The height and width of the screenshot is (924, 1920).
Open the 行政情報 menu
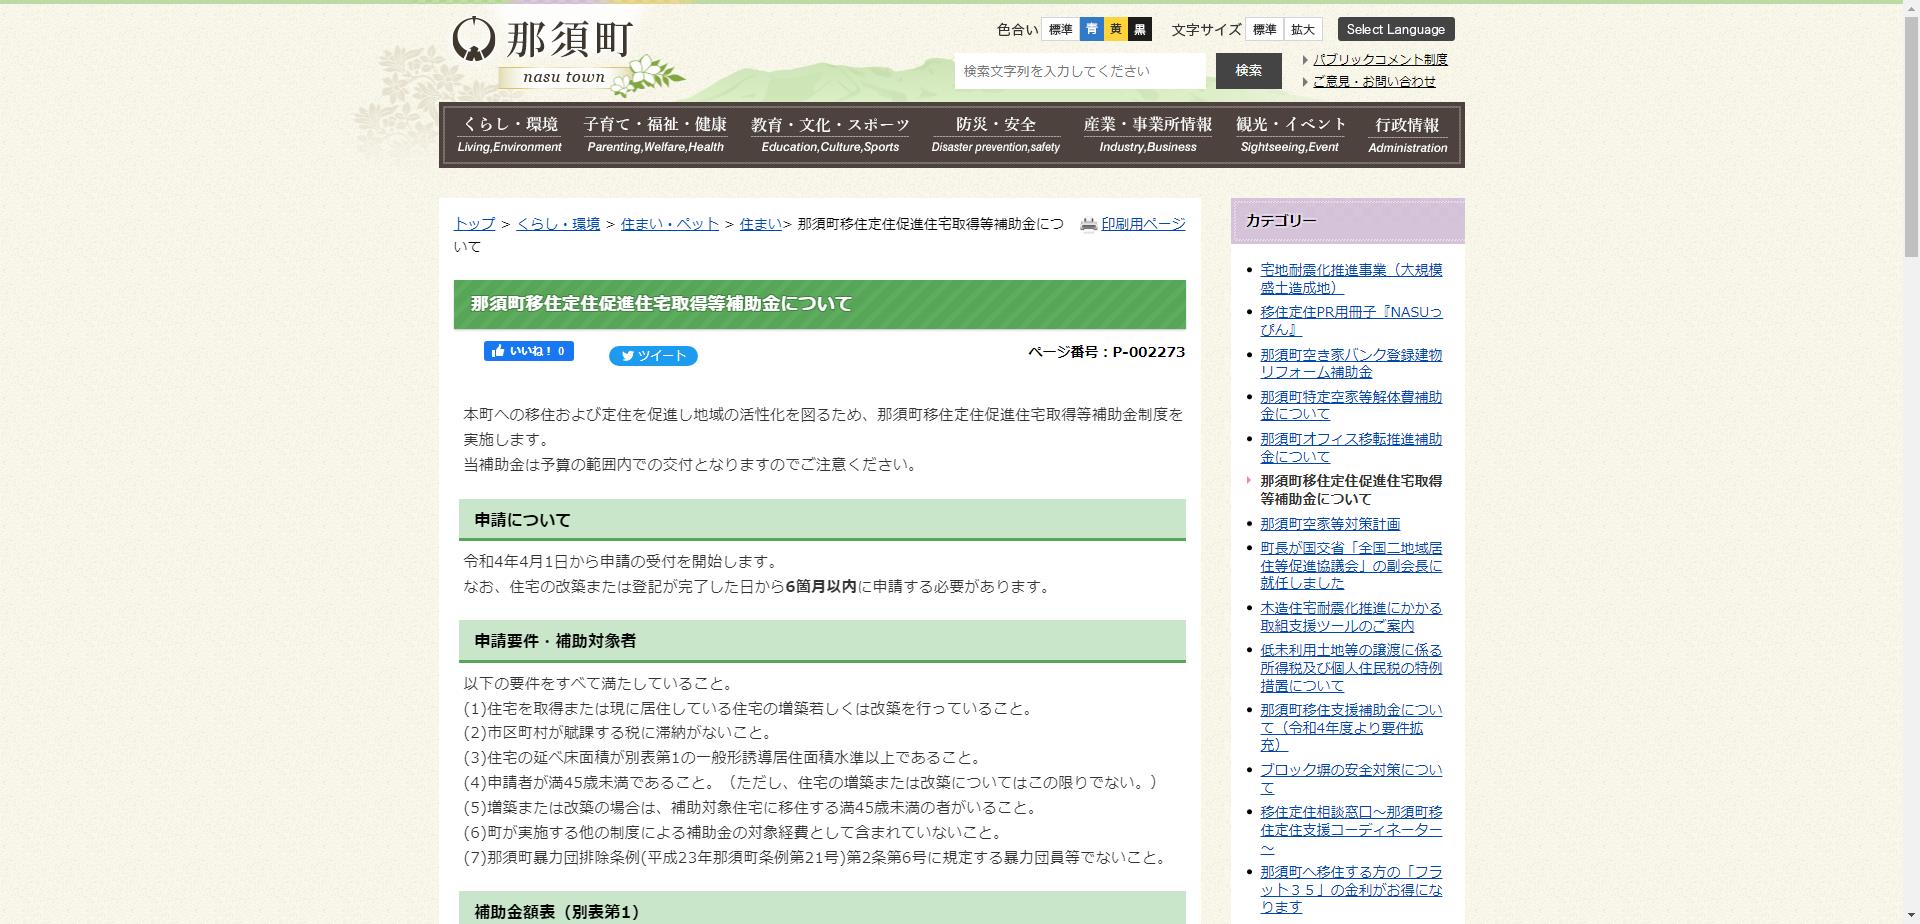click(x=1407, y=135)
